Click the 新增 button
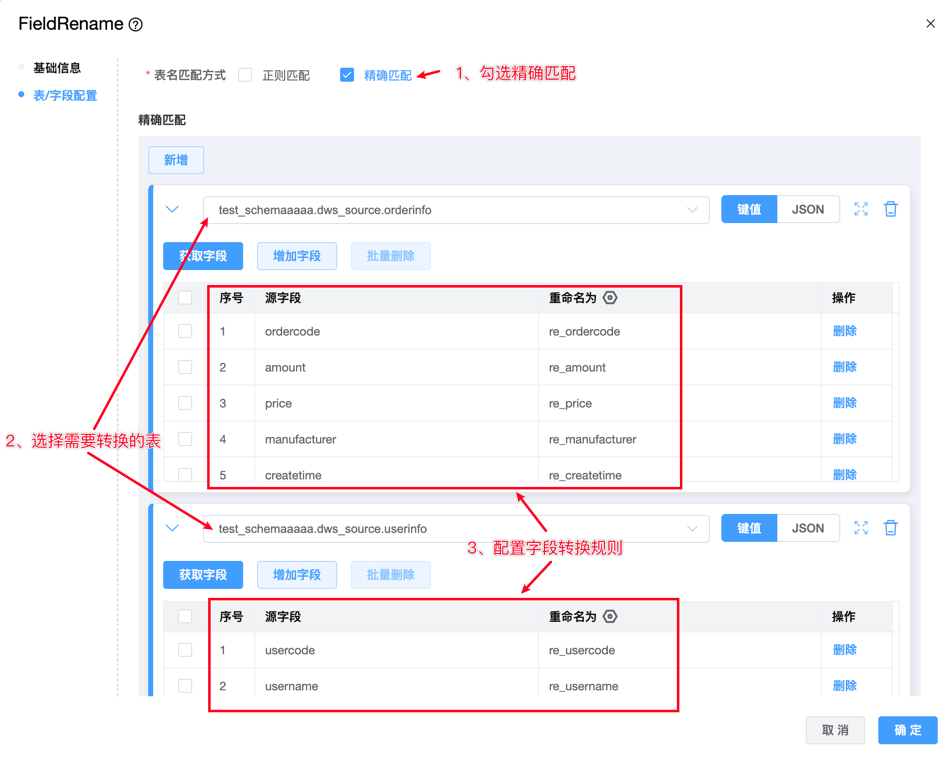The height and width of the screenshot is (759, 951). (x=176, y=160)
